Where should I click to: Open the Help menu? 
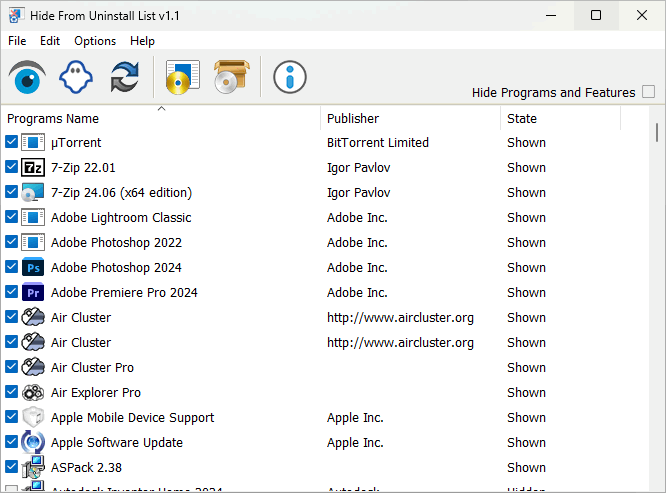tap(142, 41)
